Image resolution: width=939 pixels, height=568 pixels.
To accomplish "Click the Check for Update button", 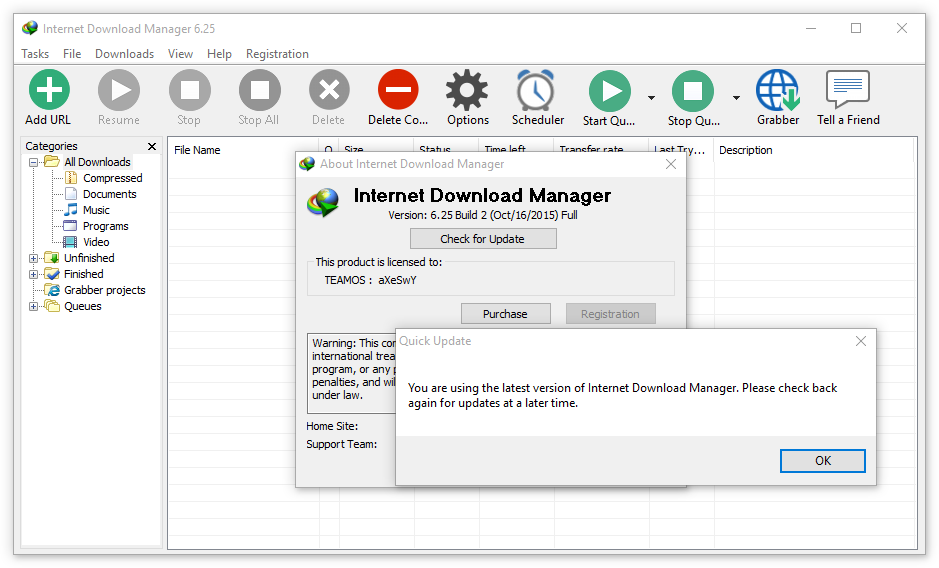I will (x=483, y=238).
